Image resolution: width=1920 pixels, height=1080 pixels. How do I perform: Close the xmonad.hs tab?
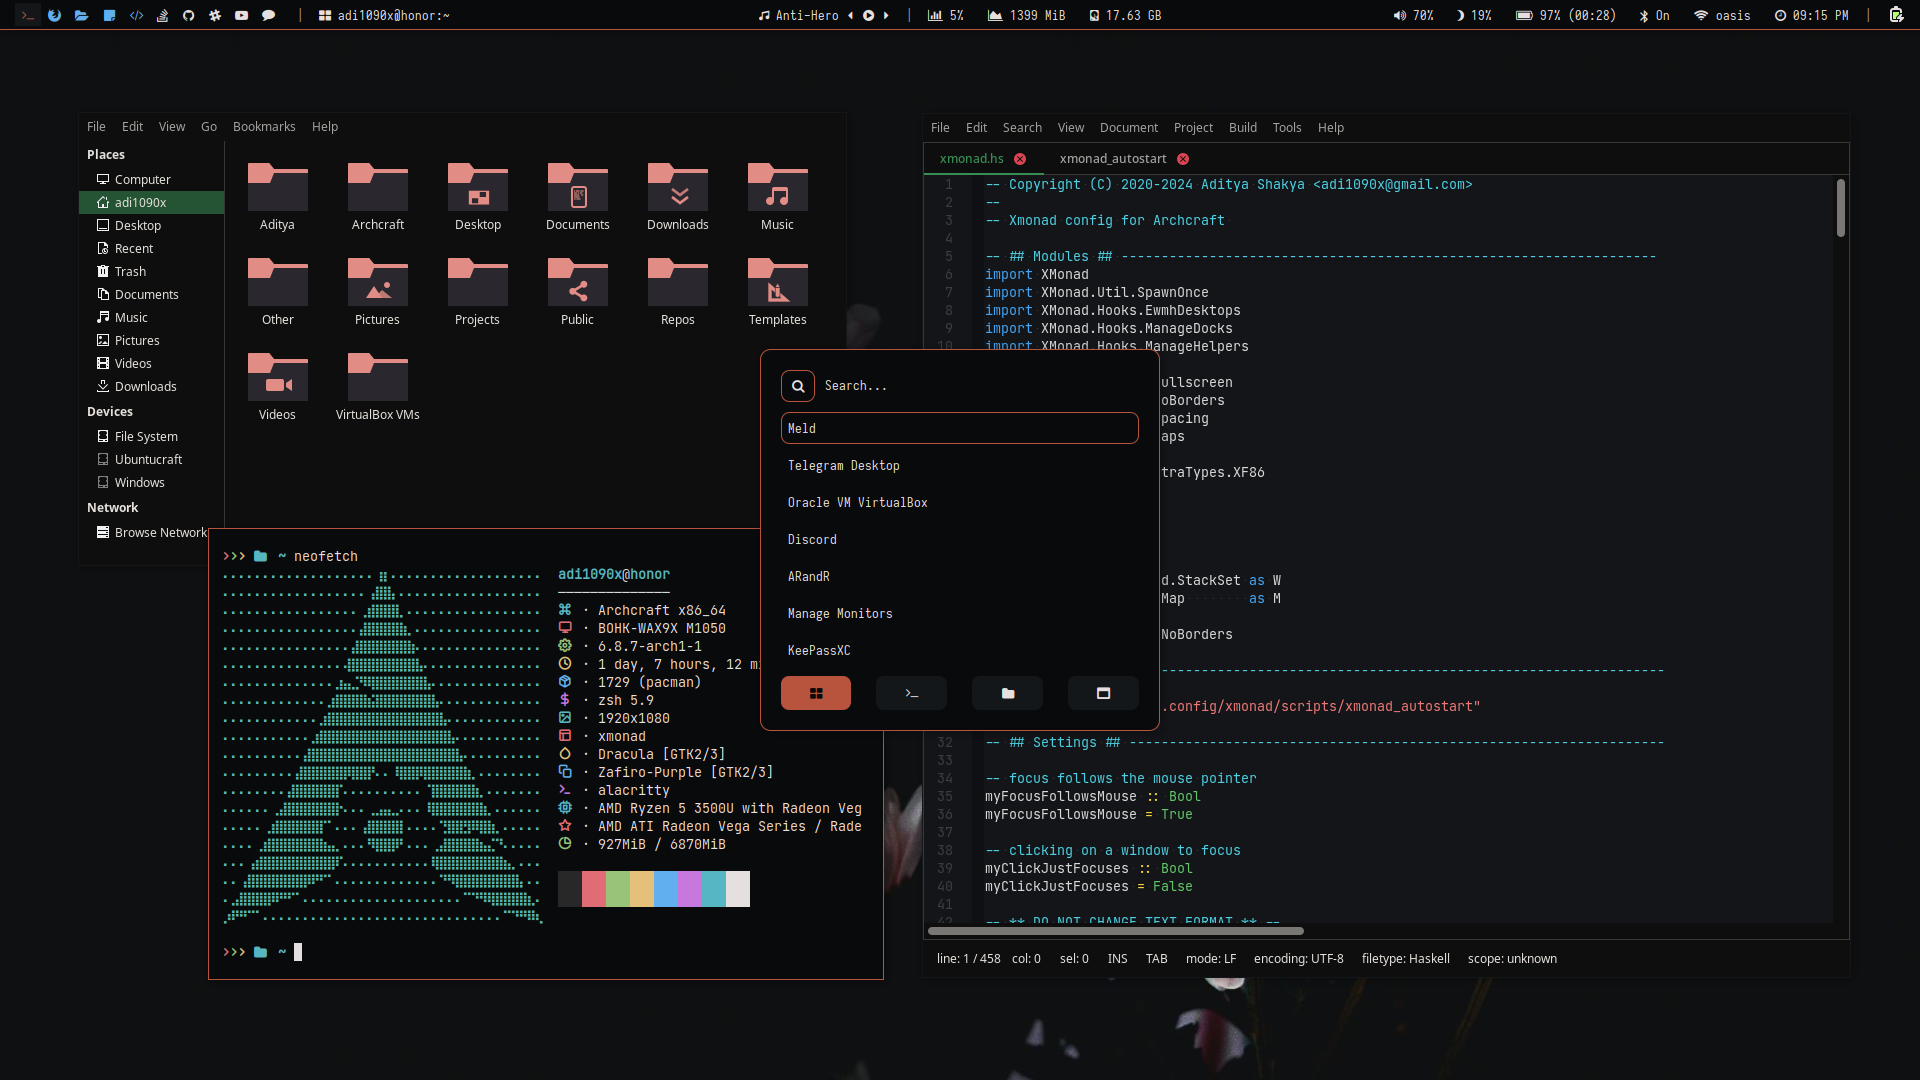[1020, 159]
